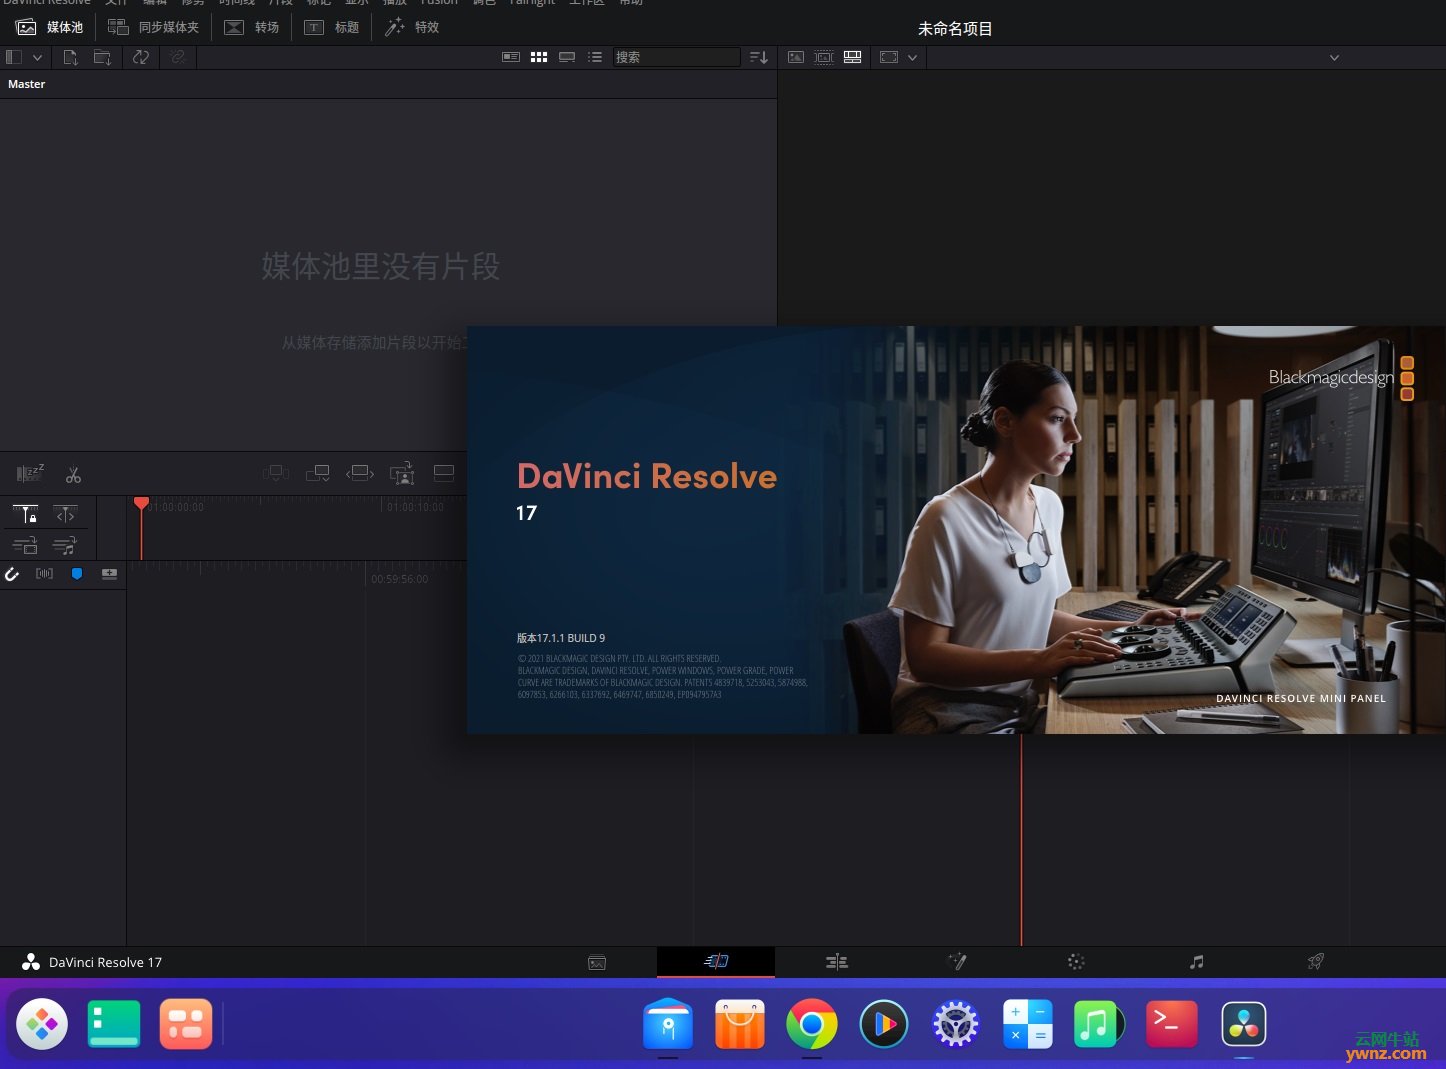Open the Fusion page wand icon
This screenshot has width=1446, height=1069.
point(957,962)
